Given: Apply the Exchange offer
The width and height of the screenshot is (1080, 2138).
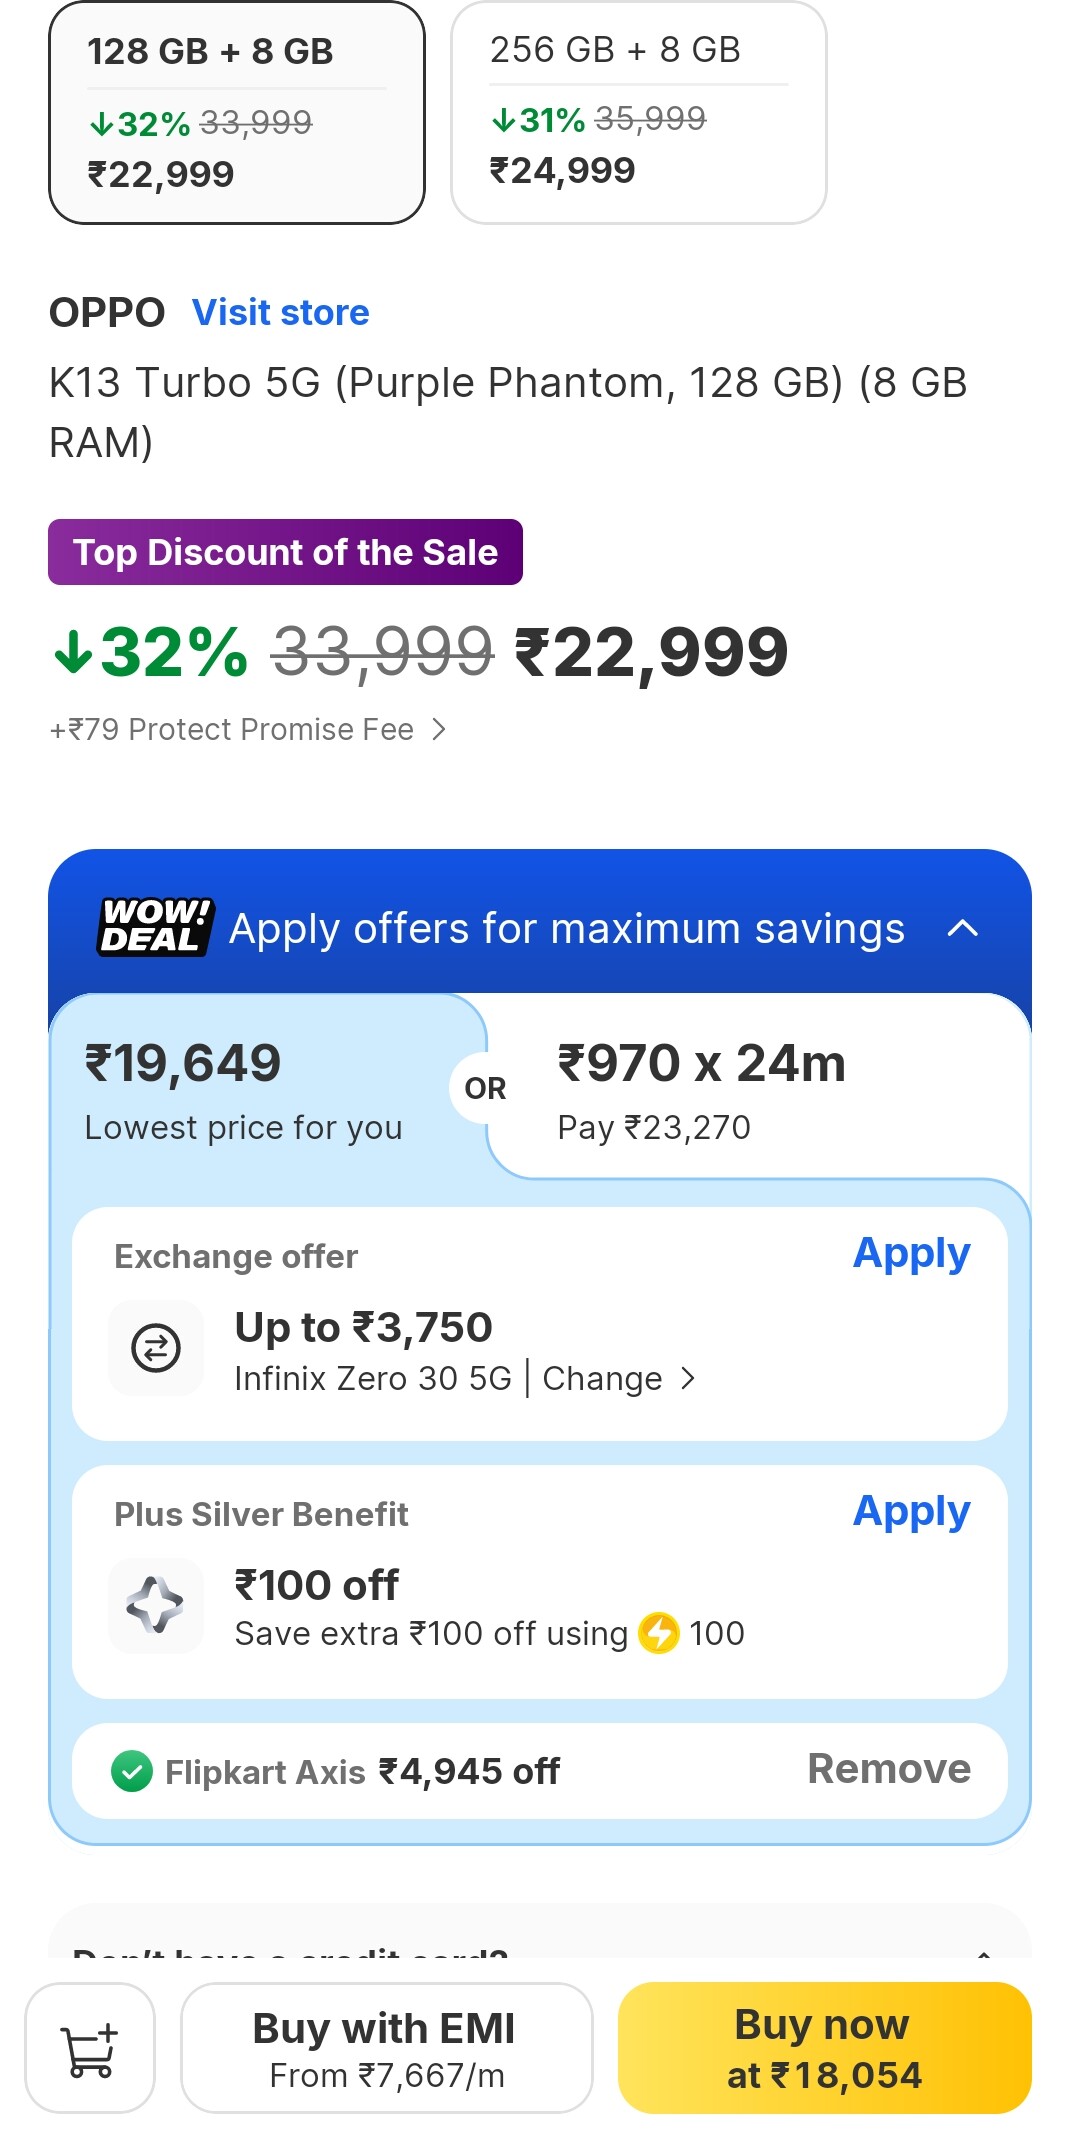Looking at the screenshot, I should 911,1254.
